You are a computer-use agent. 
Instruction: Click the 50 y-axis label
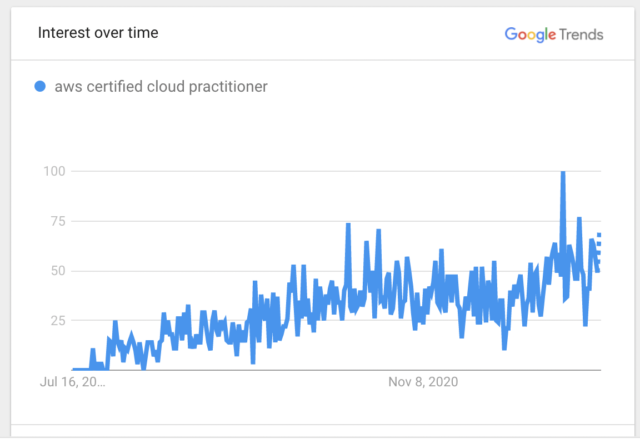[57, 271]
